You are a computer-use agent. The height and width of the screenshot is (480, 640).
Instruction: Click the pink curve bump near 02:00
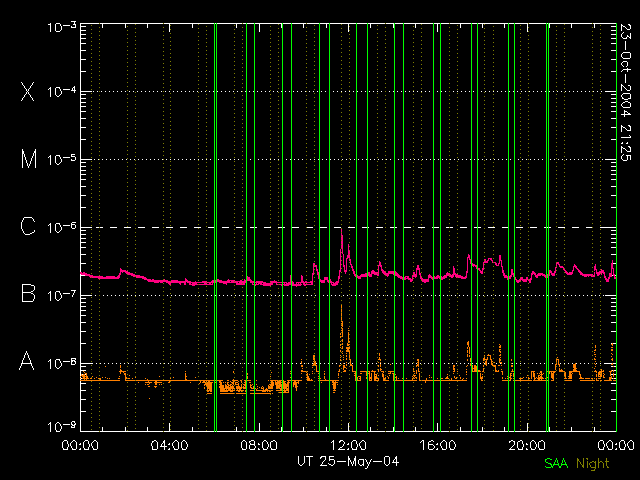tap(121, 270)
